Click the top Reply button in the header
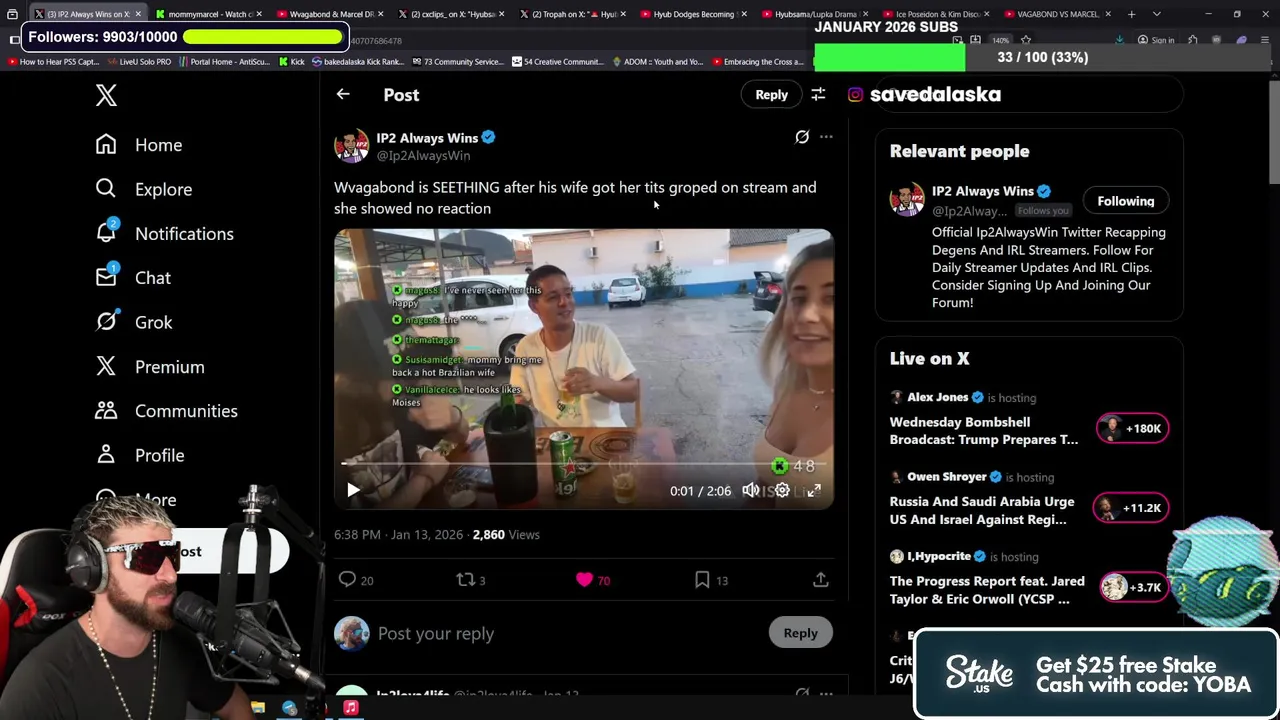The image size is (1280, 720). (771, 94)
